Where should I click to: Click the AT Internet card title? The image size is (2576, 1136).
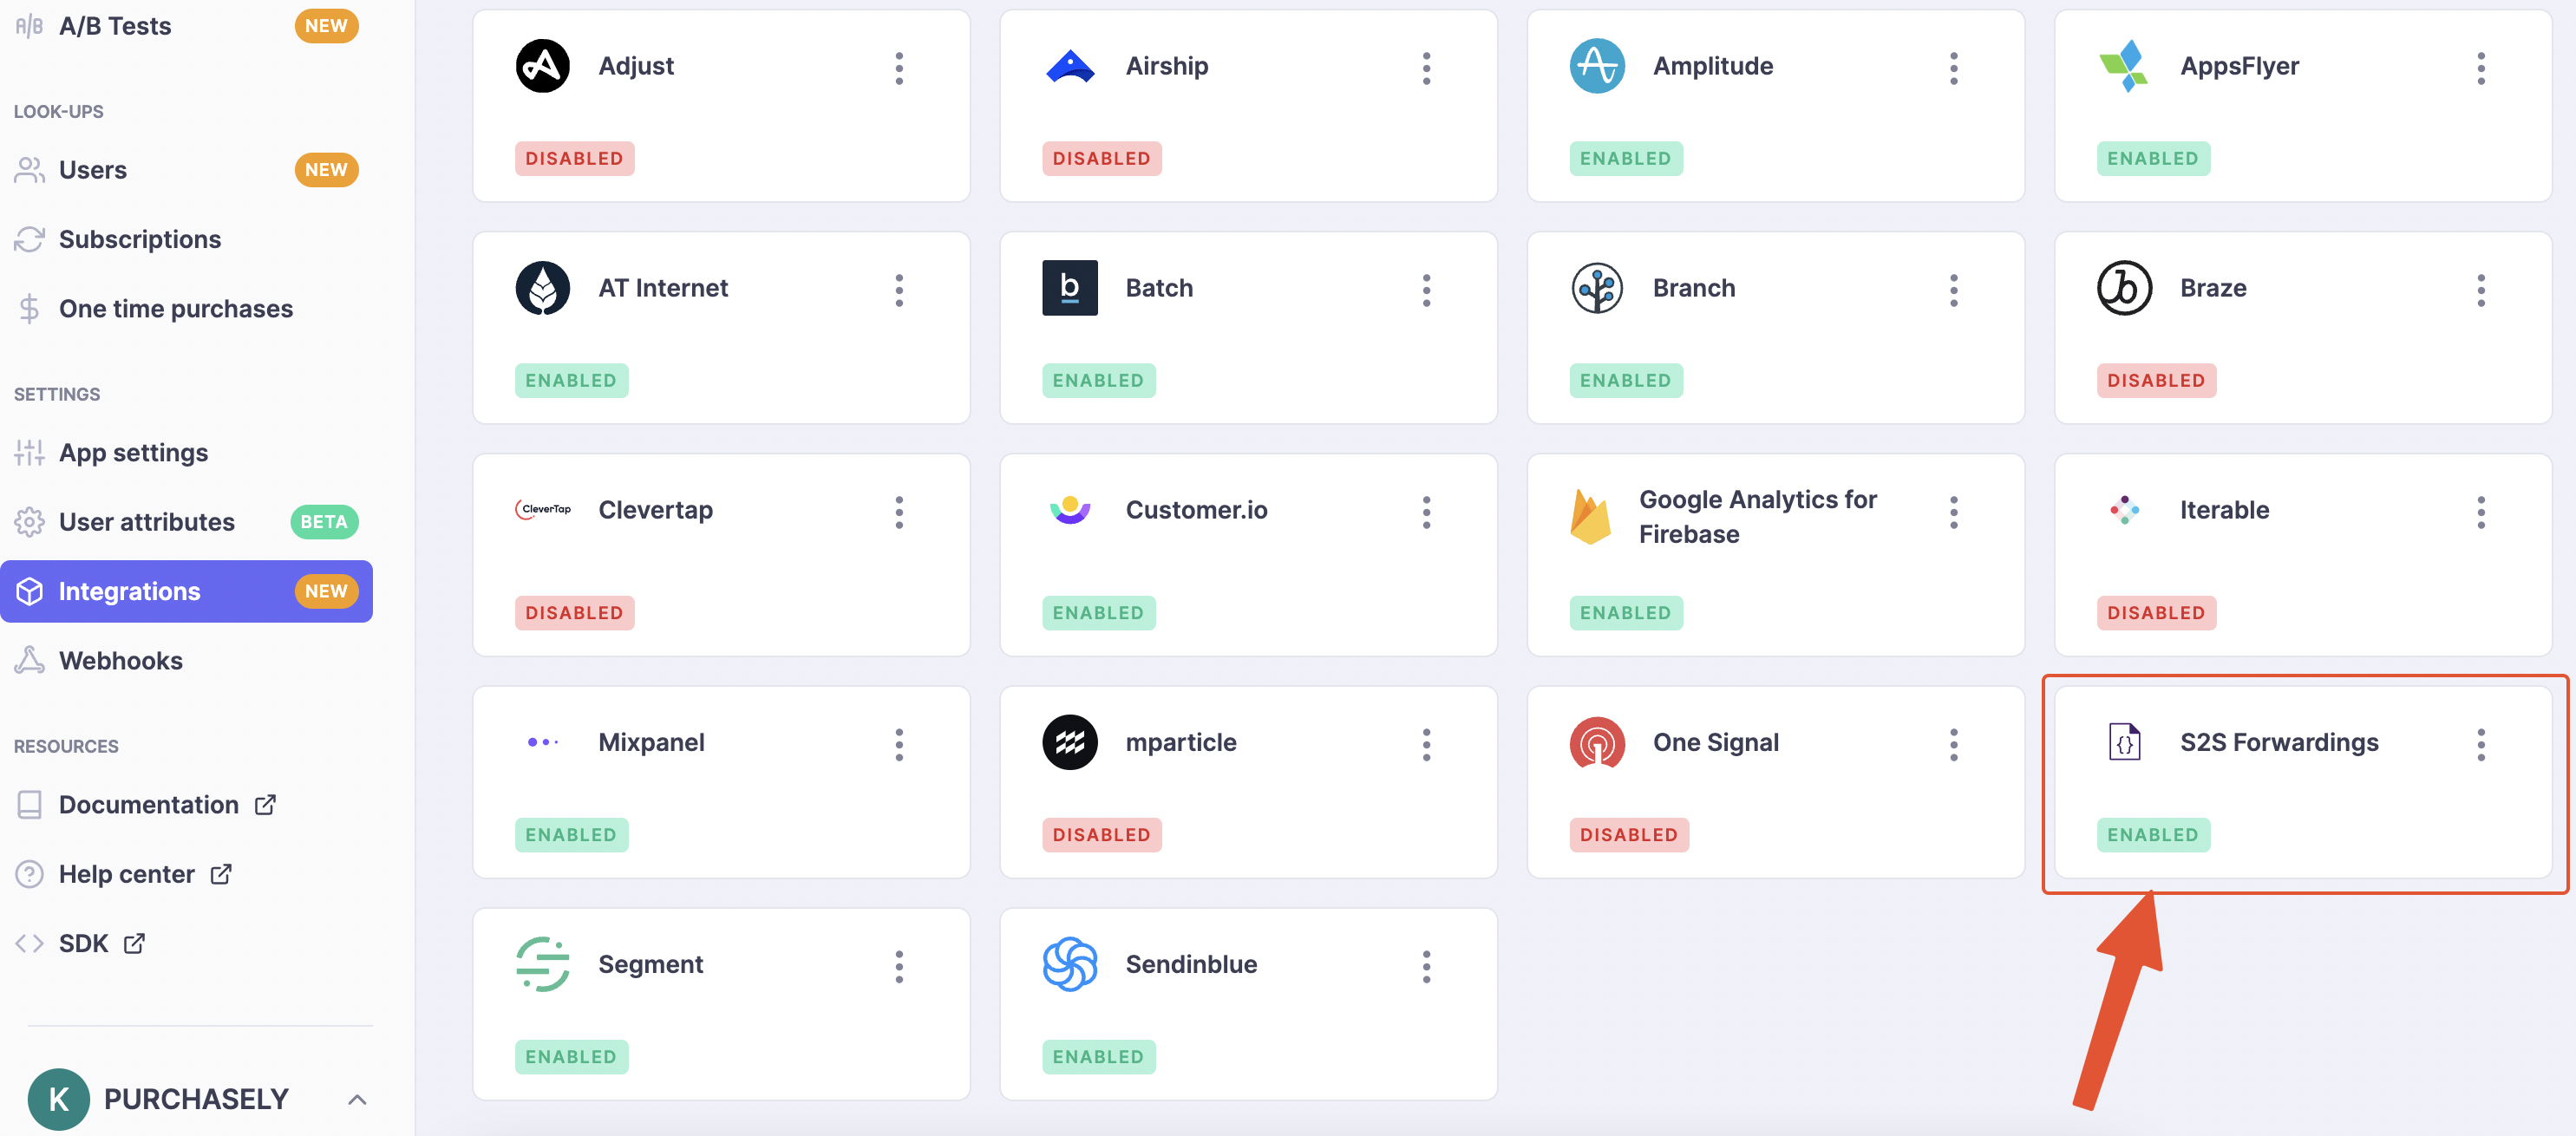tap(663, 288)
